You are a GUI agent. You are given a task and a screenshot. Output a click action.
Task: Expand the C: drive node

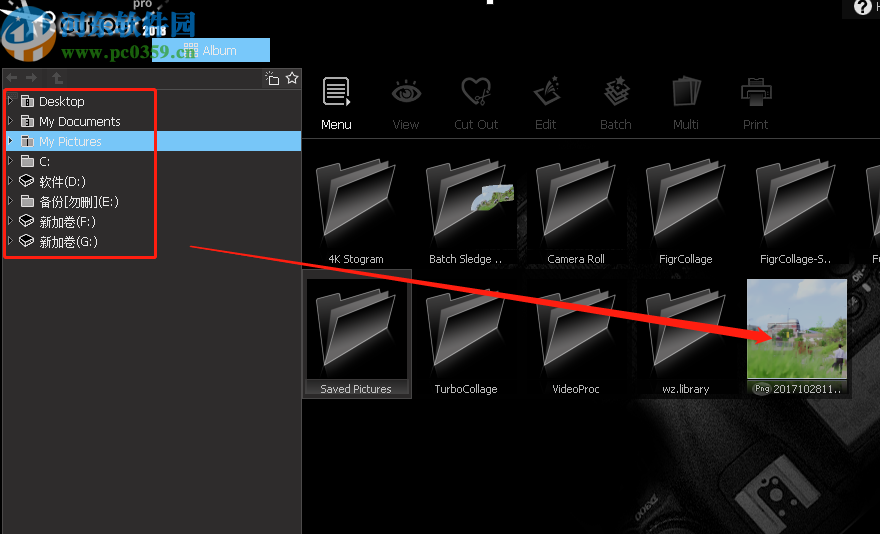click(x=11, y=161)
